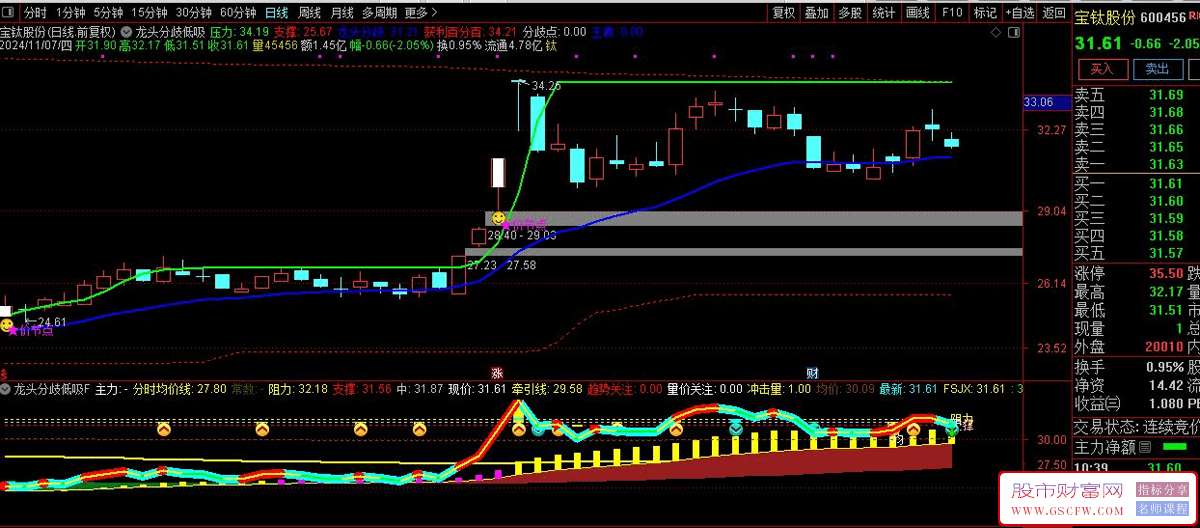The width and height of the screenshot is (1200, 528).
Task: Click the 最高 high value 32.17
Action: (x=1166, y=292)
